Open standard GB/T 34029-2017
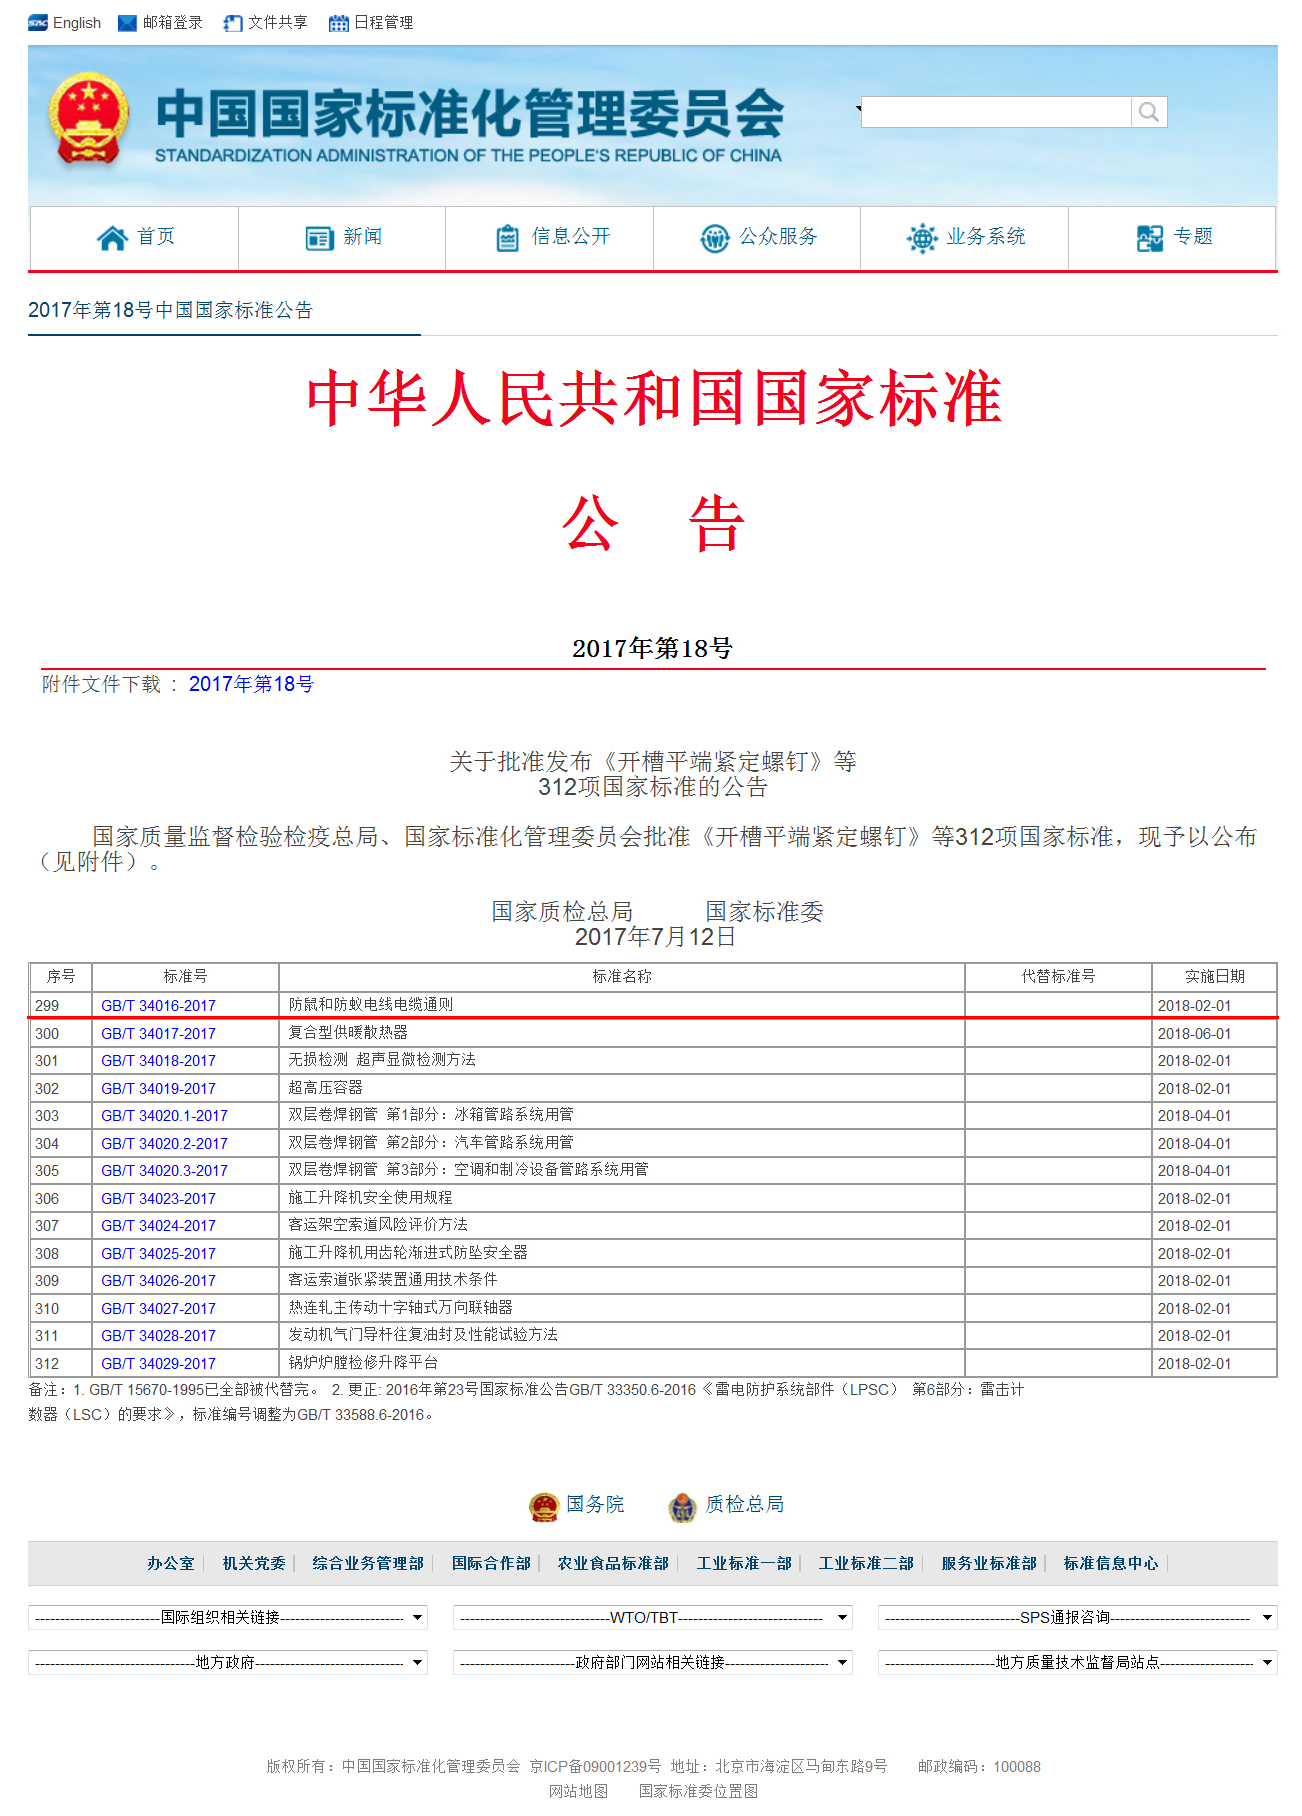Image resolution: width=1302 pixels, height=1816 pixels. pyautogui.click(x=158, y=1364)
